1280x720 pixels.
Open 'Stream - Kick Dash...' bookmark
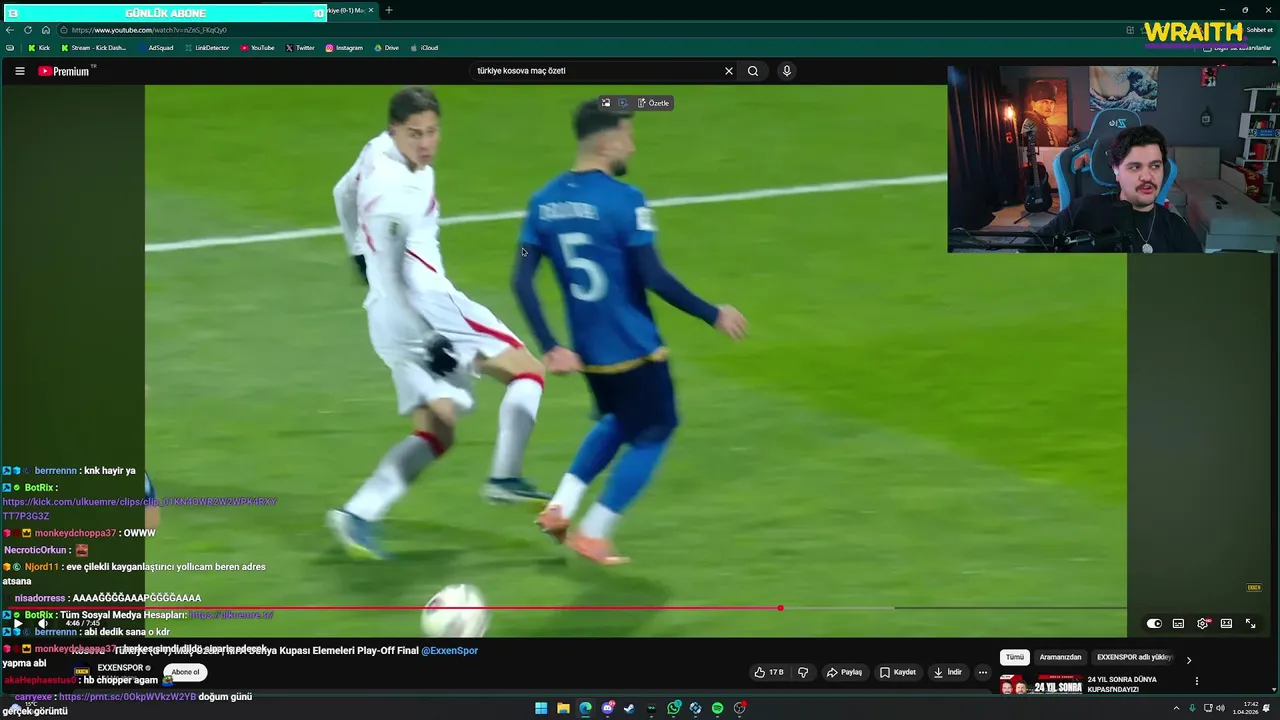94,48
